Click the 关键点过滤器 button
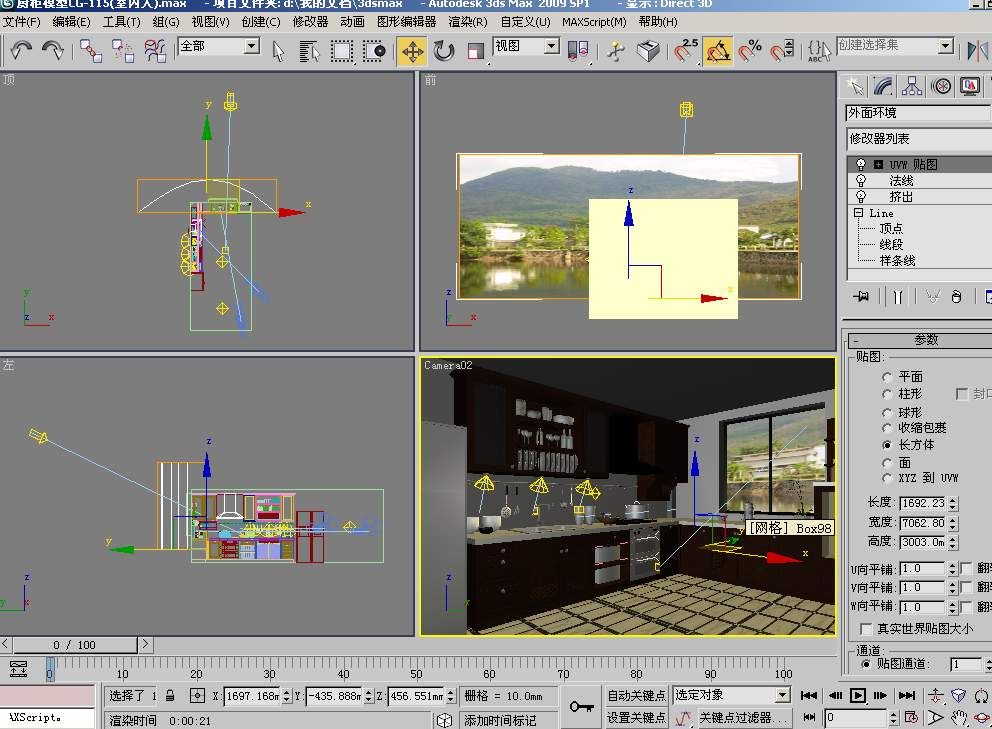992x729 pixels. pos(743,718)
